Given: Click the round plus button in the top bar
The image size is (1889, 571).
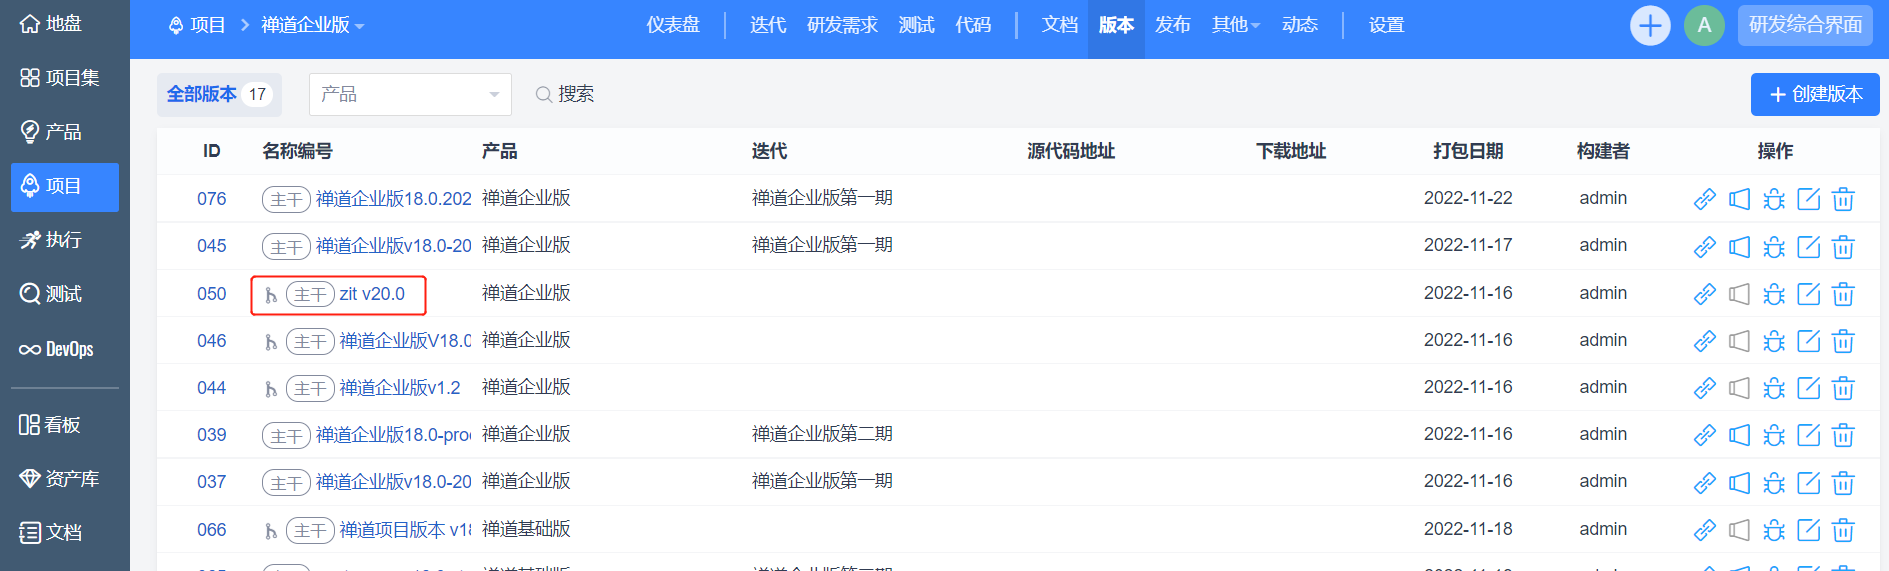Looking at the screenshot, I should point(1650,25).
